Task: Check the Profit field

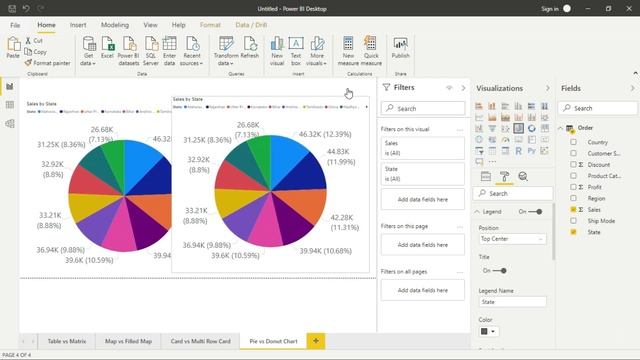Action: 573,187
